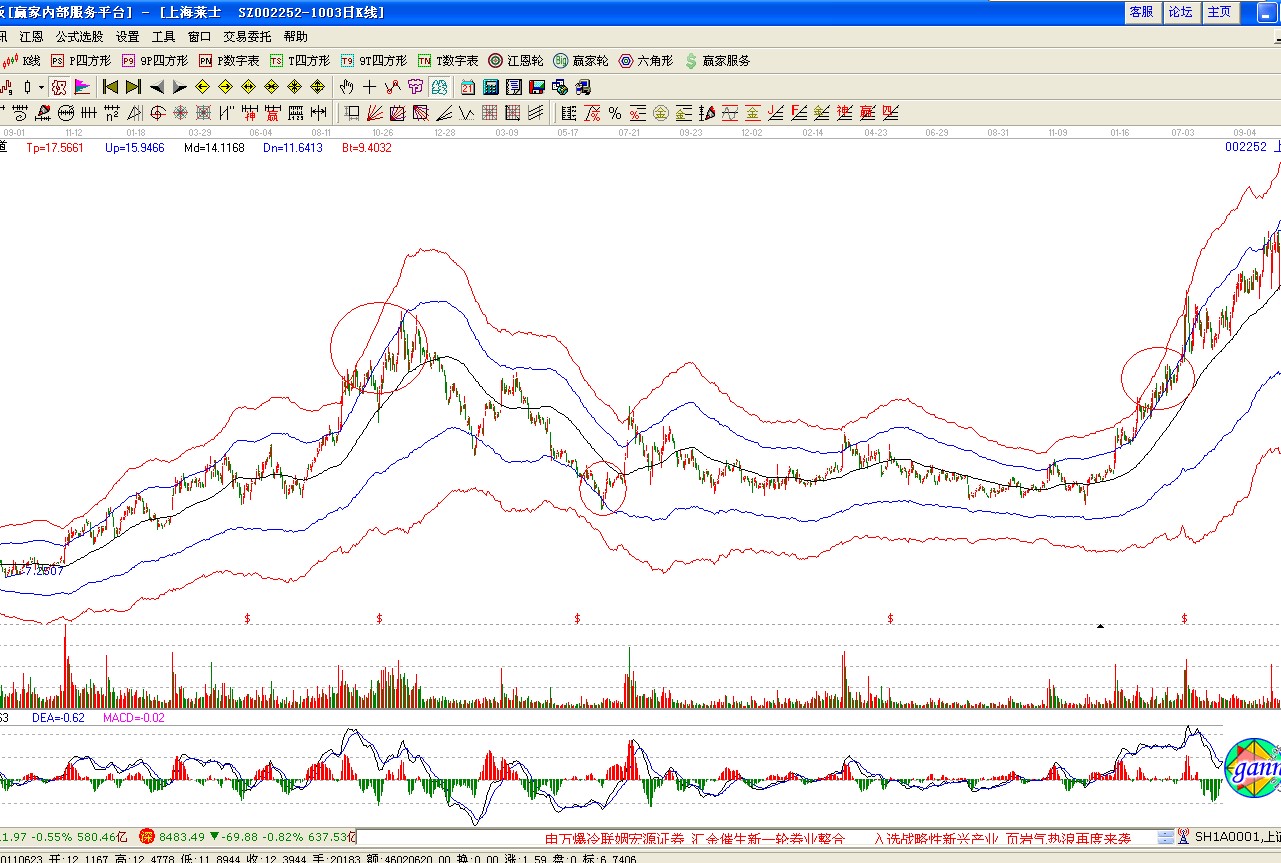This screenshot has height=863, width=1281.
Task: Select the hand pan tool
Action: pos(347,87)
